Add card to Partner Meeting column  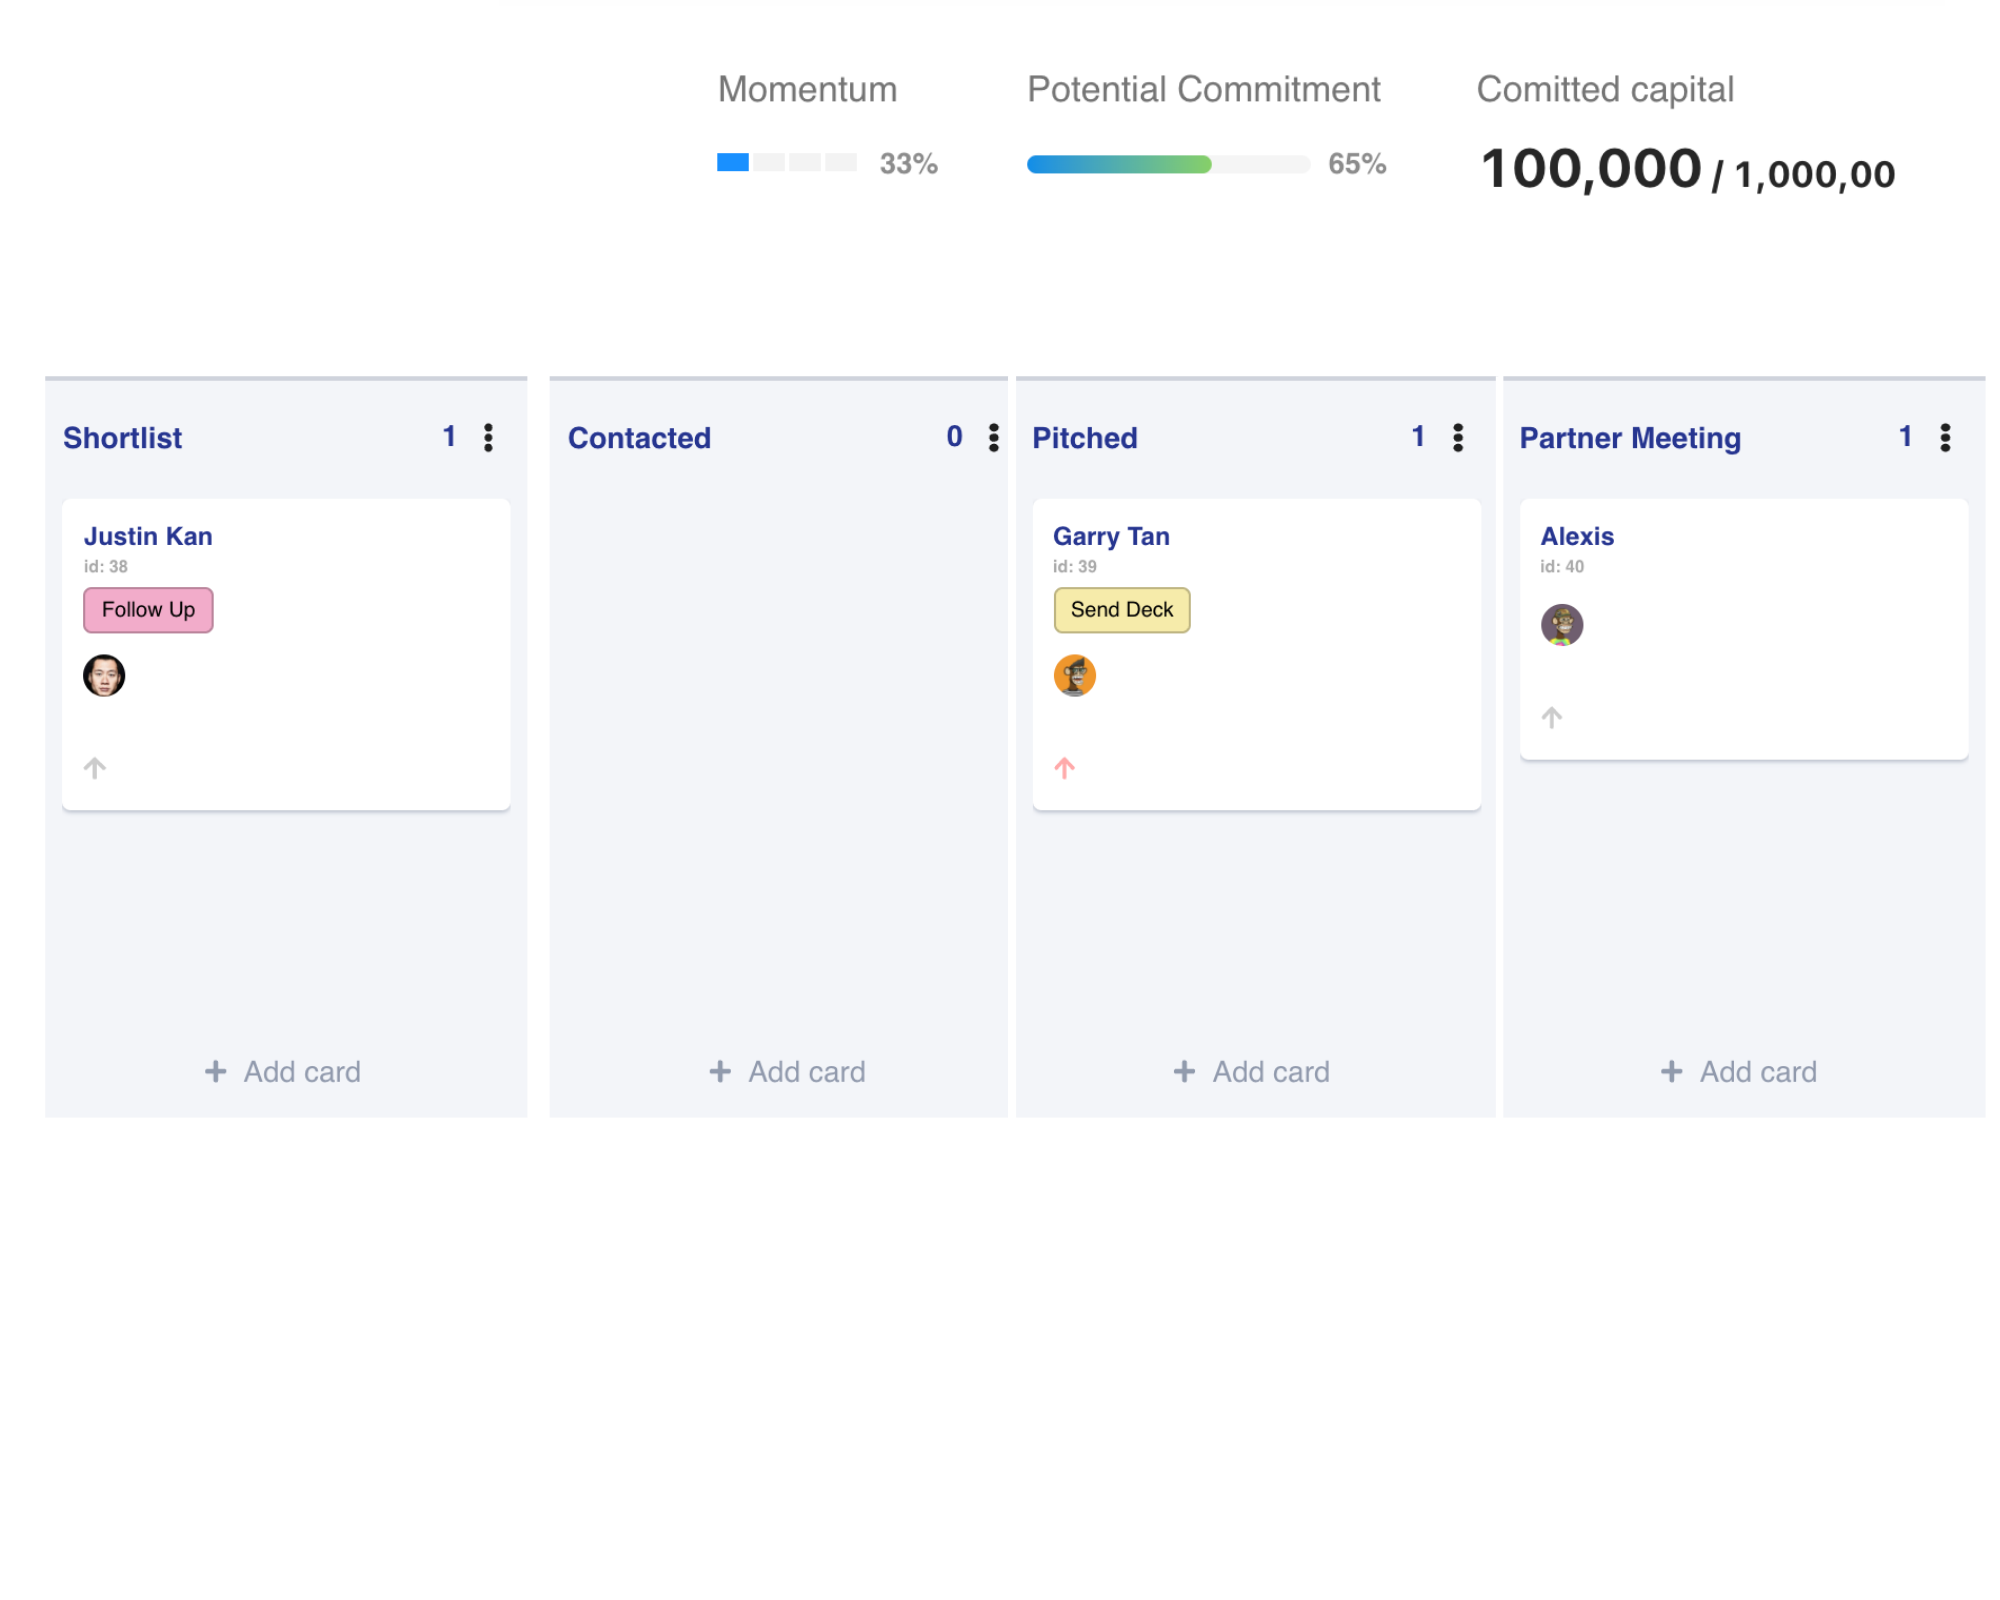point(1738,1072)
